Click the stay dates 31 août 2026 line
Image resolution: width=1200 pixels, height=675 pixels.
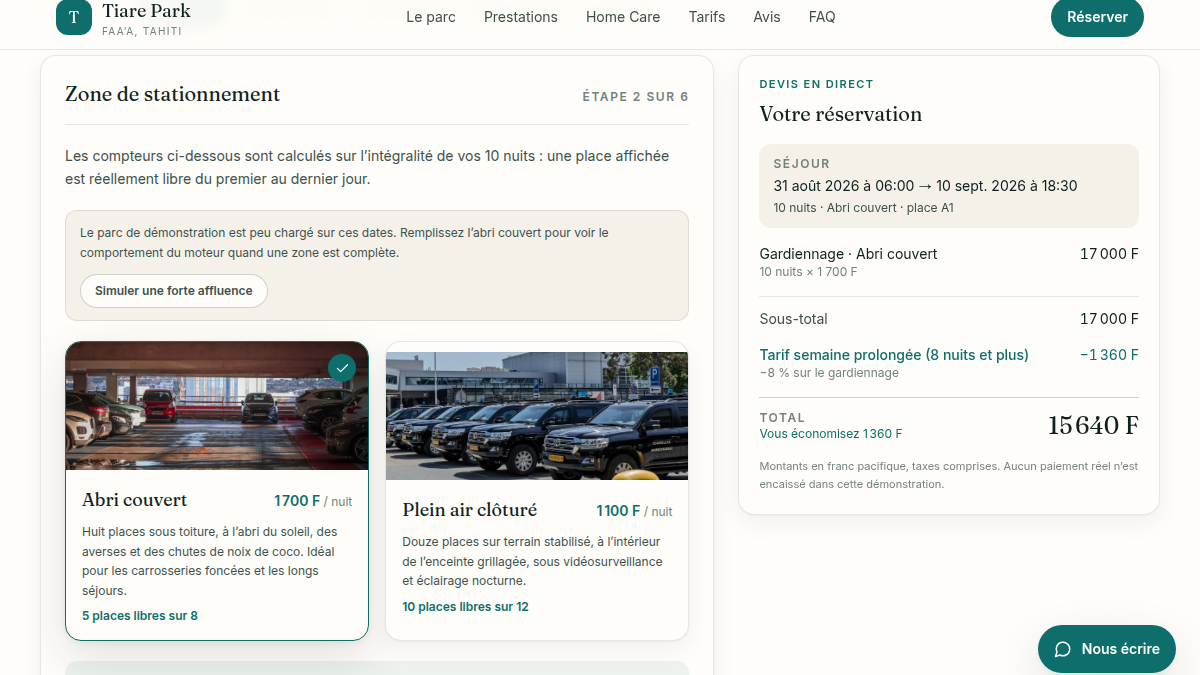pyautogui.click(x=925, y=186)
